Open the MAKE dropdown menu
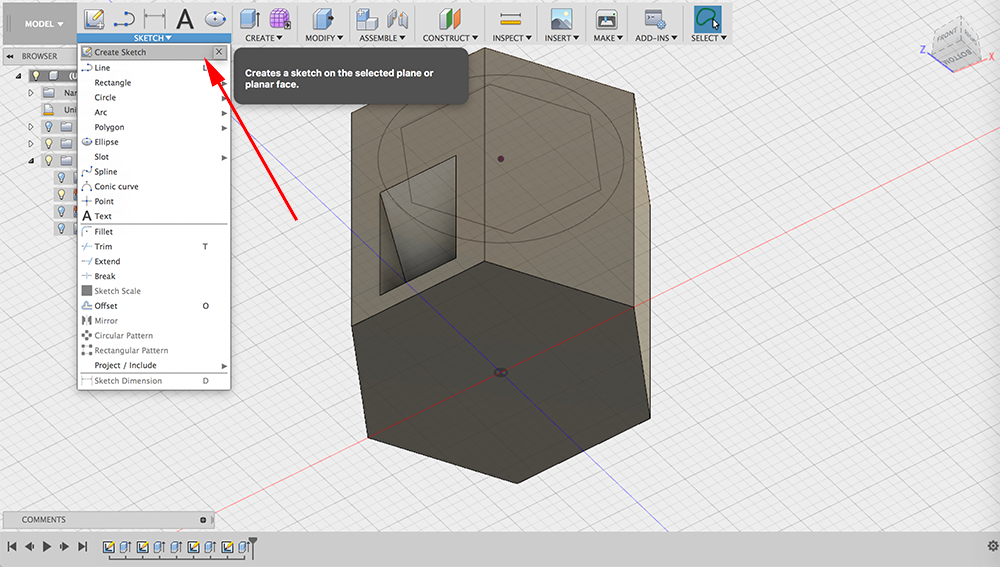 [x=608, y=38]
